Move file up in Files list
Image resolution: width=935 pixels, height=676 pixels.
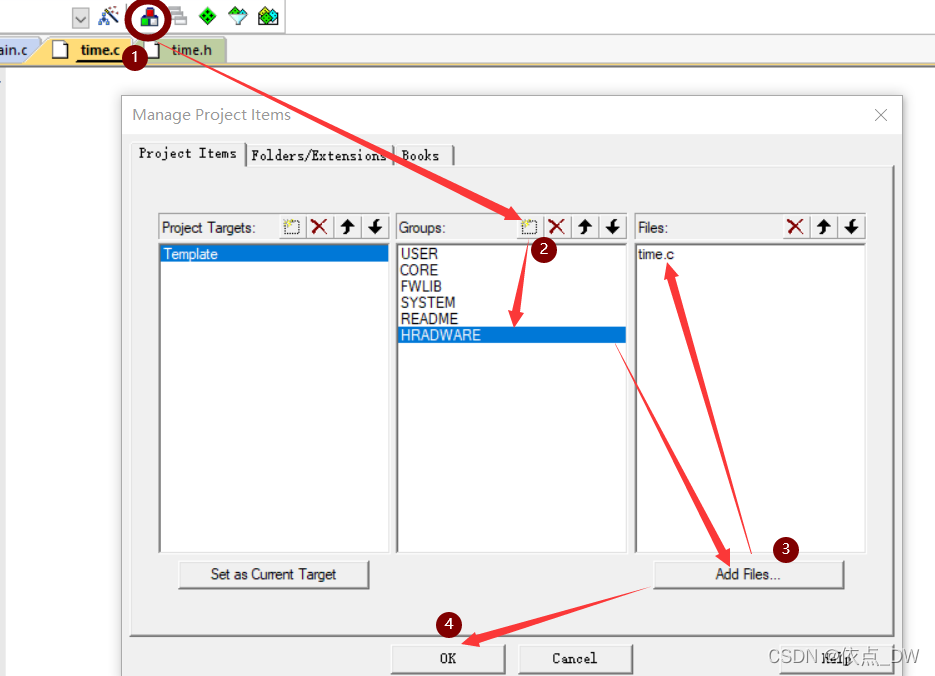pos(823,227)
